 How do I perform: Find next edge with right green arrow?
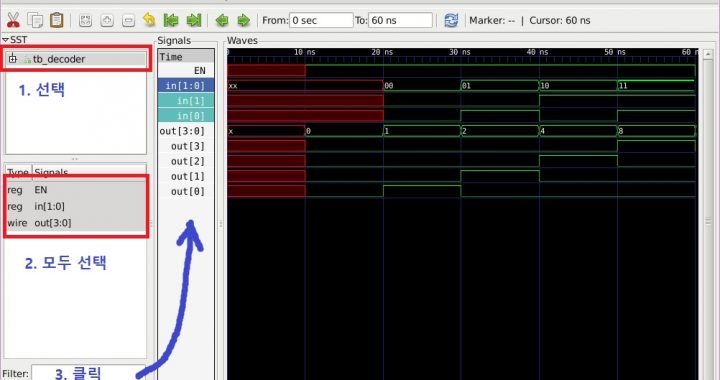pos(243,20)
